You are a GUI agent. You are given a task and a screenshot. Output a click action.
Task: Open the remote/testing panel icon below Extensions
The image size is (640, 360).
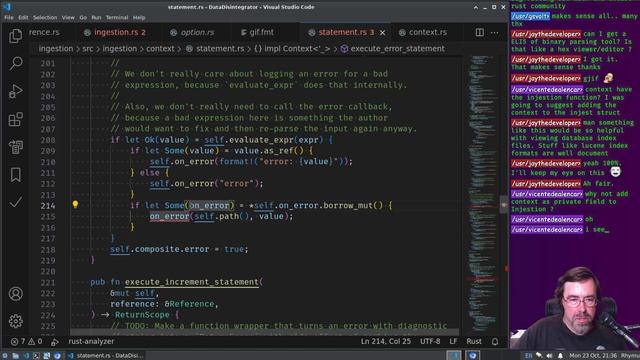16,147
